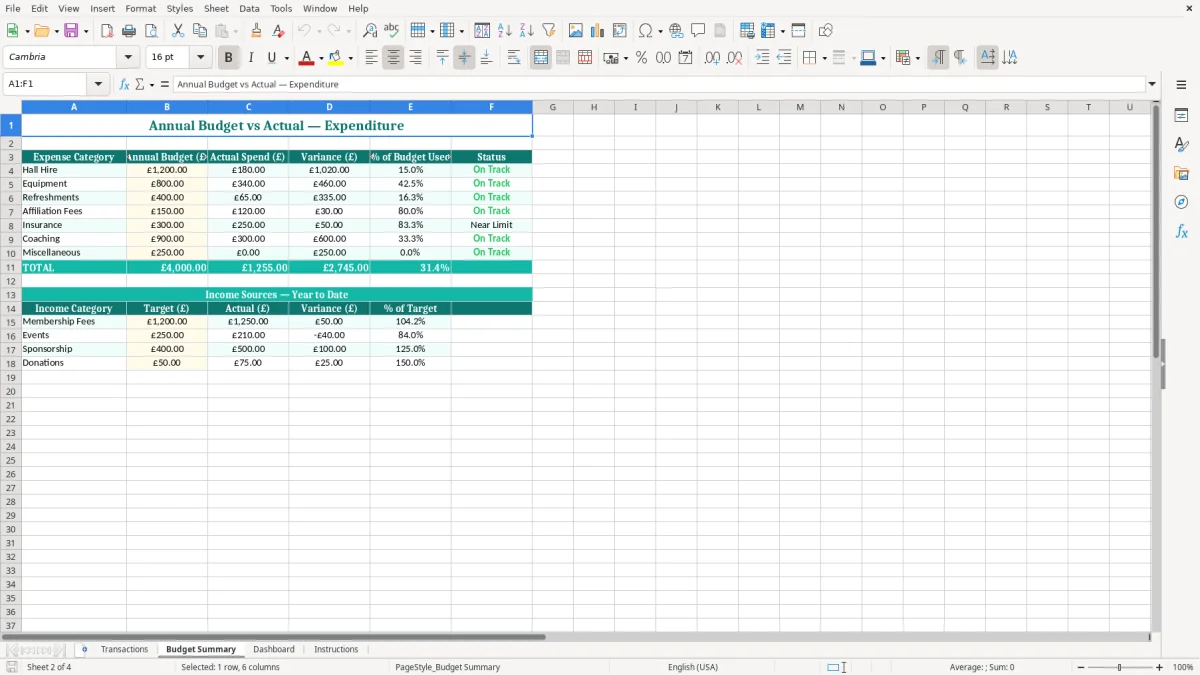Open the Font Size dropdown
The height and width of the screenshot is (675, 1200).
(200, 57)
